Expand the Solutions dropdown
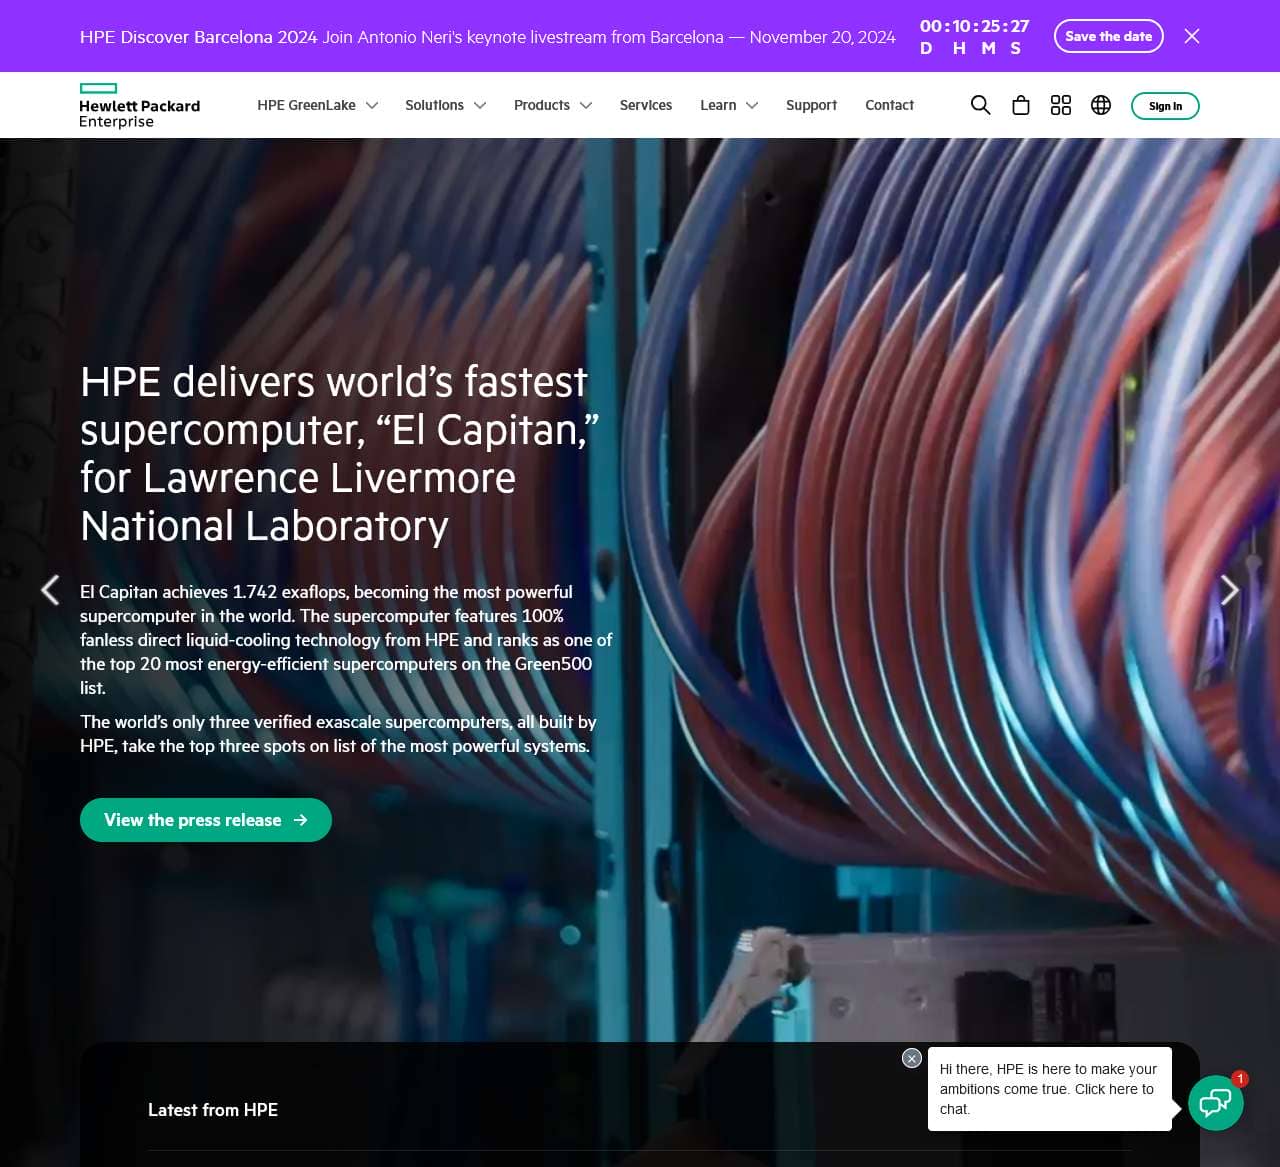Viewport: 1280px width, 1167px height. 445,105
